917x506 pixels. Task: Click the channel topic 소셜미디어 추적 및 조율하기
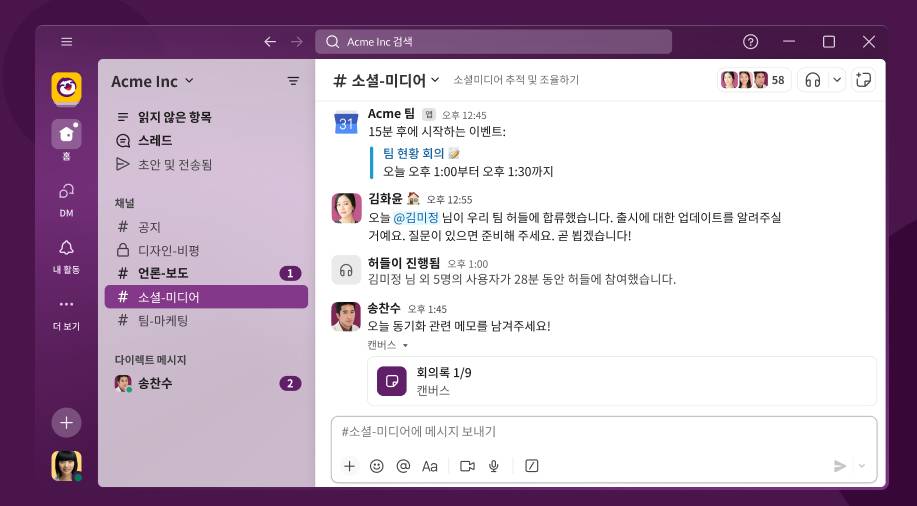[x=516, y=80]
